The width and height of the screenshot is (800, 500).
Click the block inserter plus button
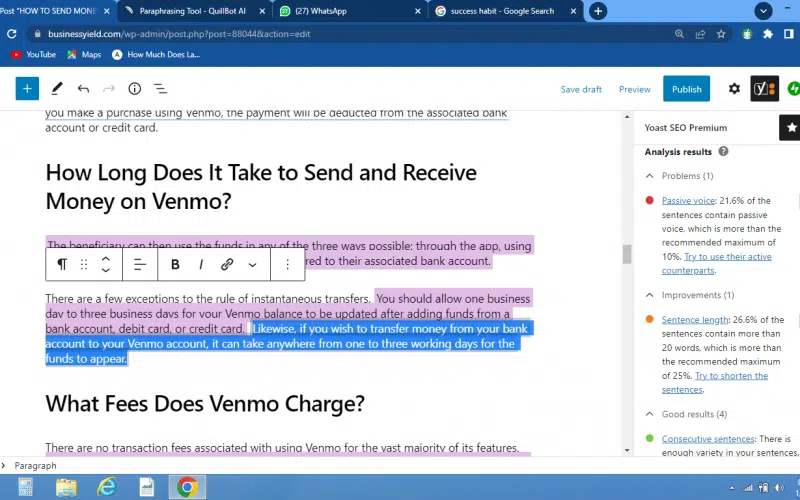27,89
